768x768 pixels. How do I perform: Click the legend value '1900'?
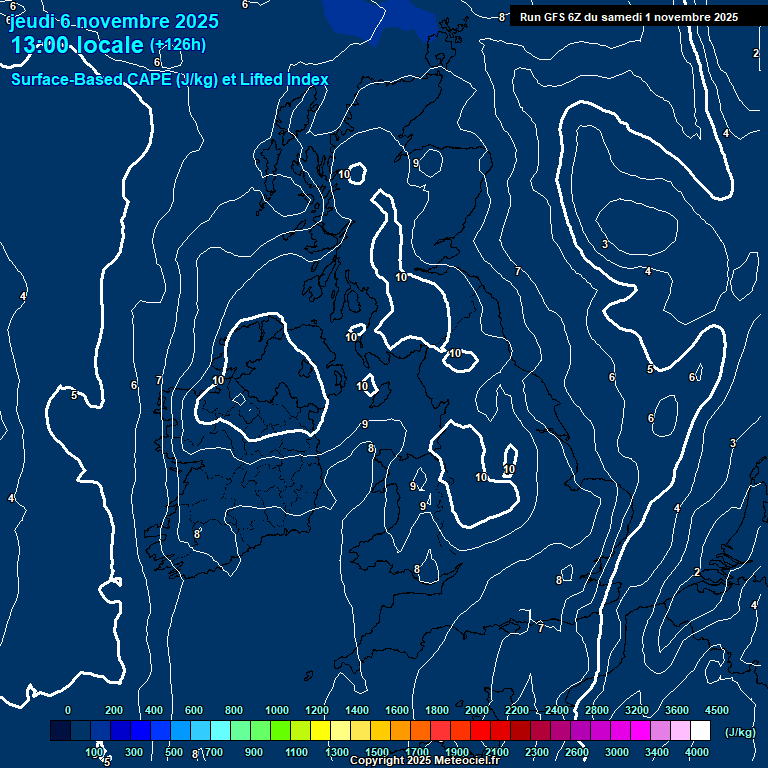[456, 752]
